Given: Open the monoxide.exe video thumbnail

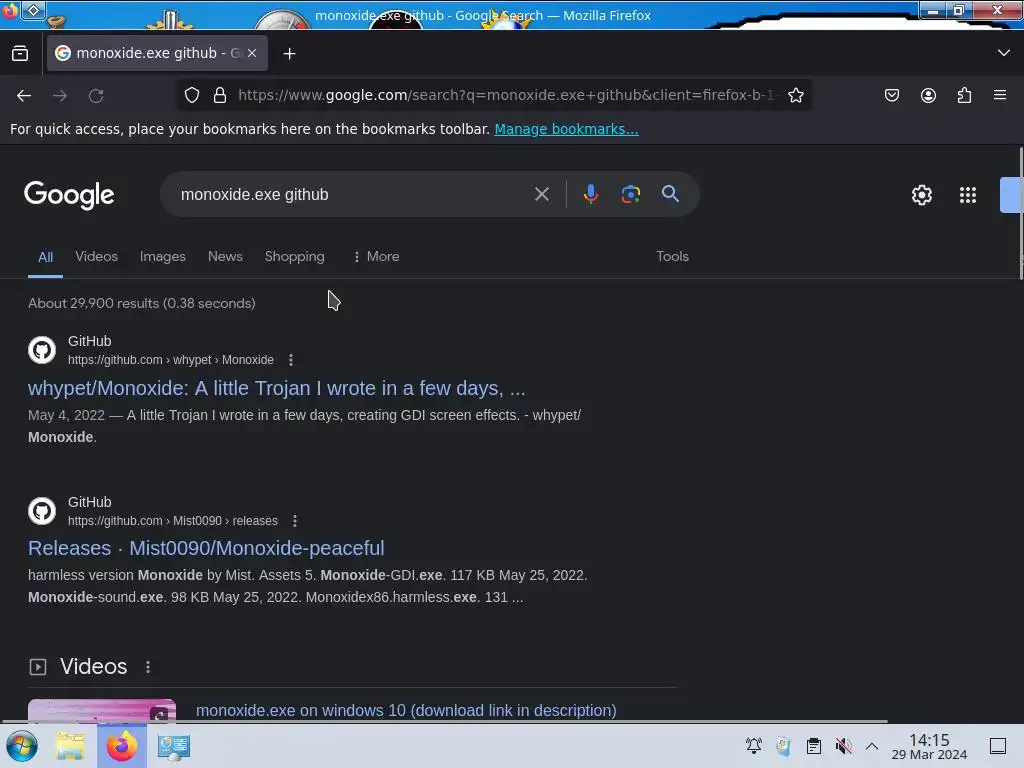Looking at the screenshot, I should (102, 711).
